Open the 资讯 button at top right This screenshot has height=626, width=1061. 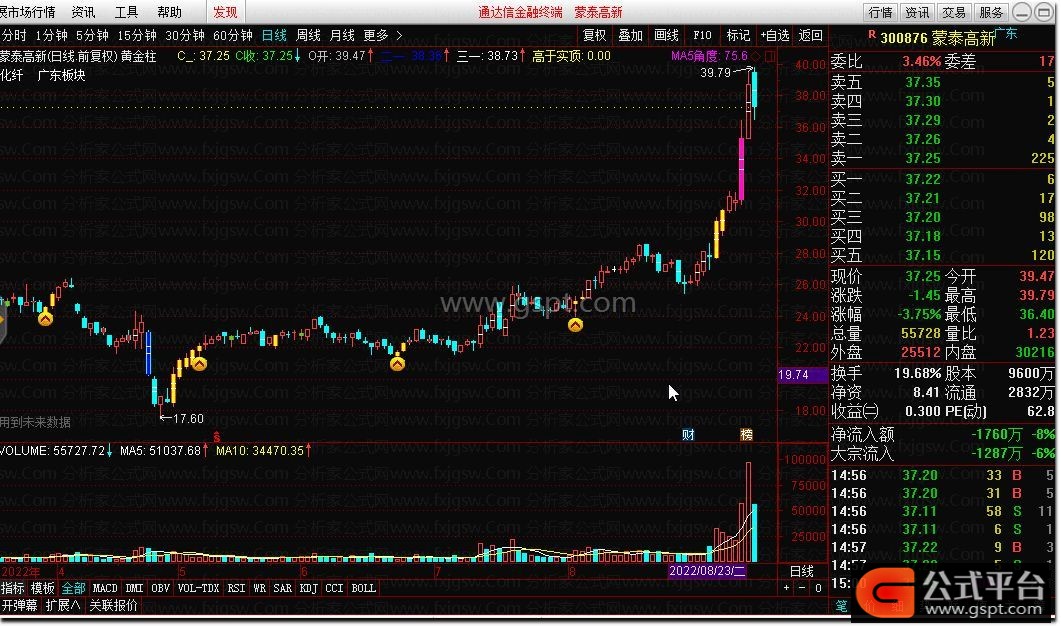point(917,12)
